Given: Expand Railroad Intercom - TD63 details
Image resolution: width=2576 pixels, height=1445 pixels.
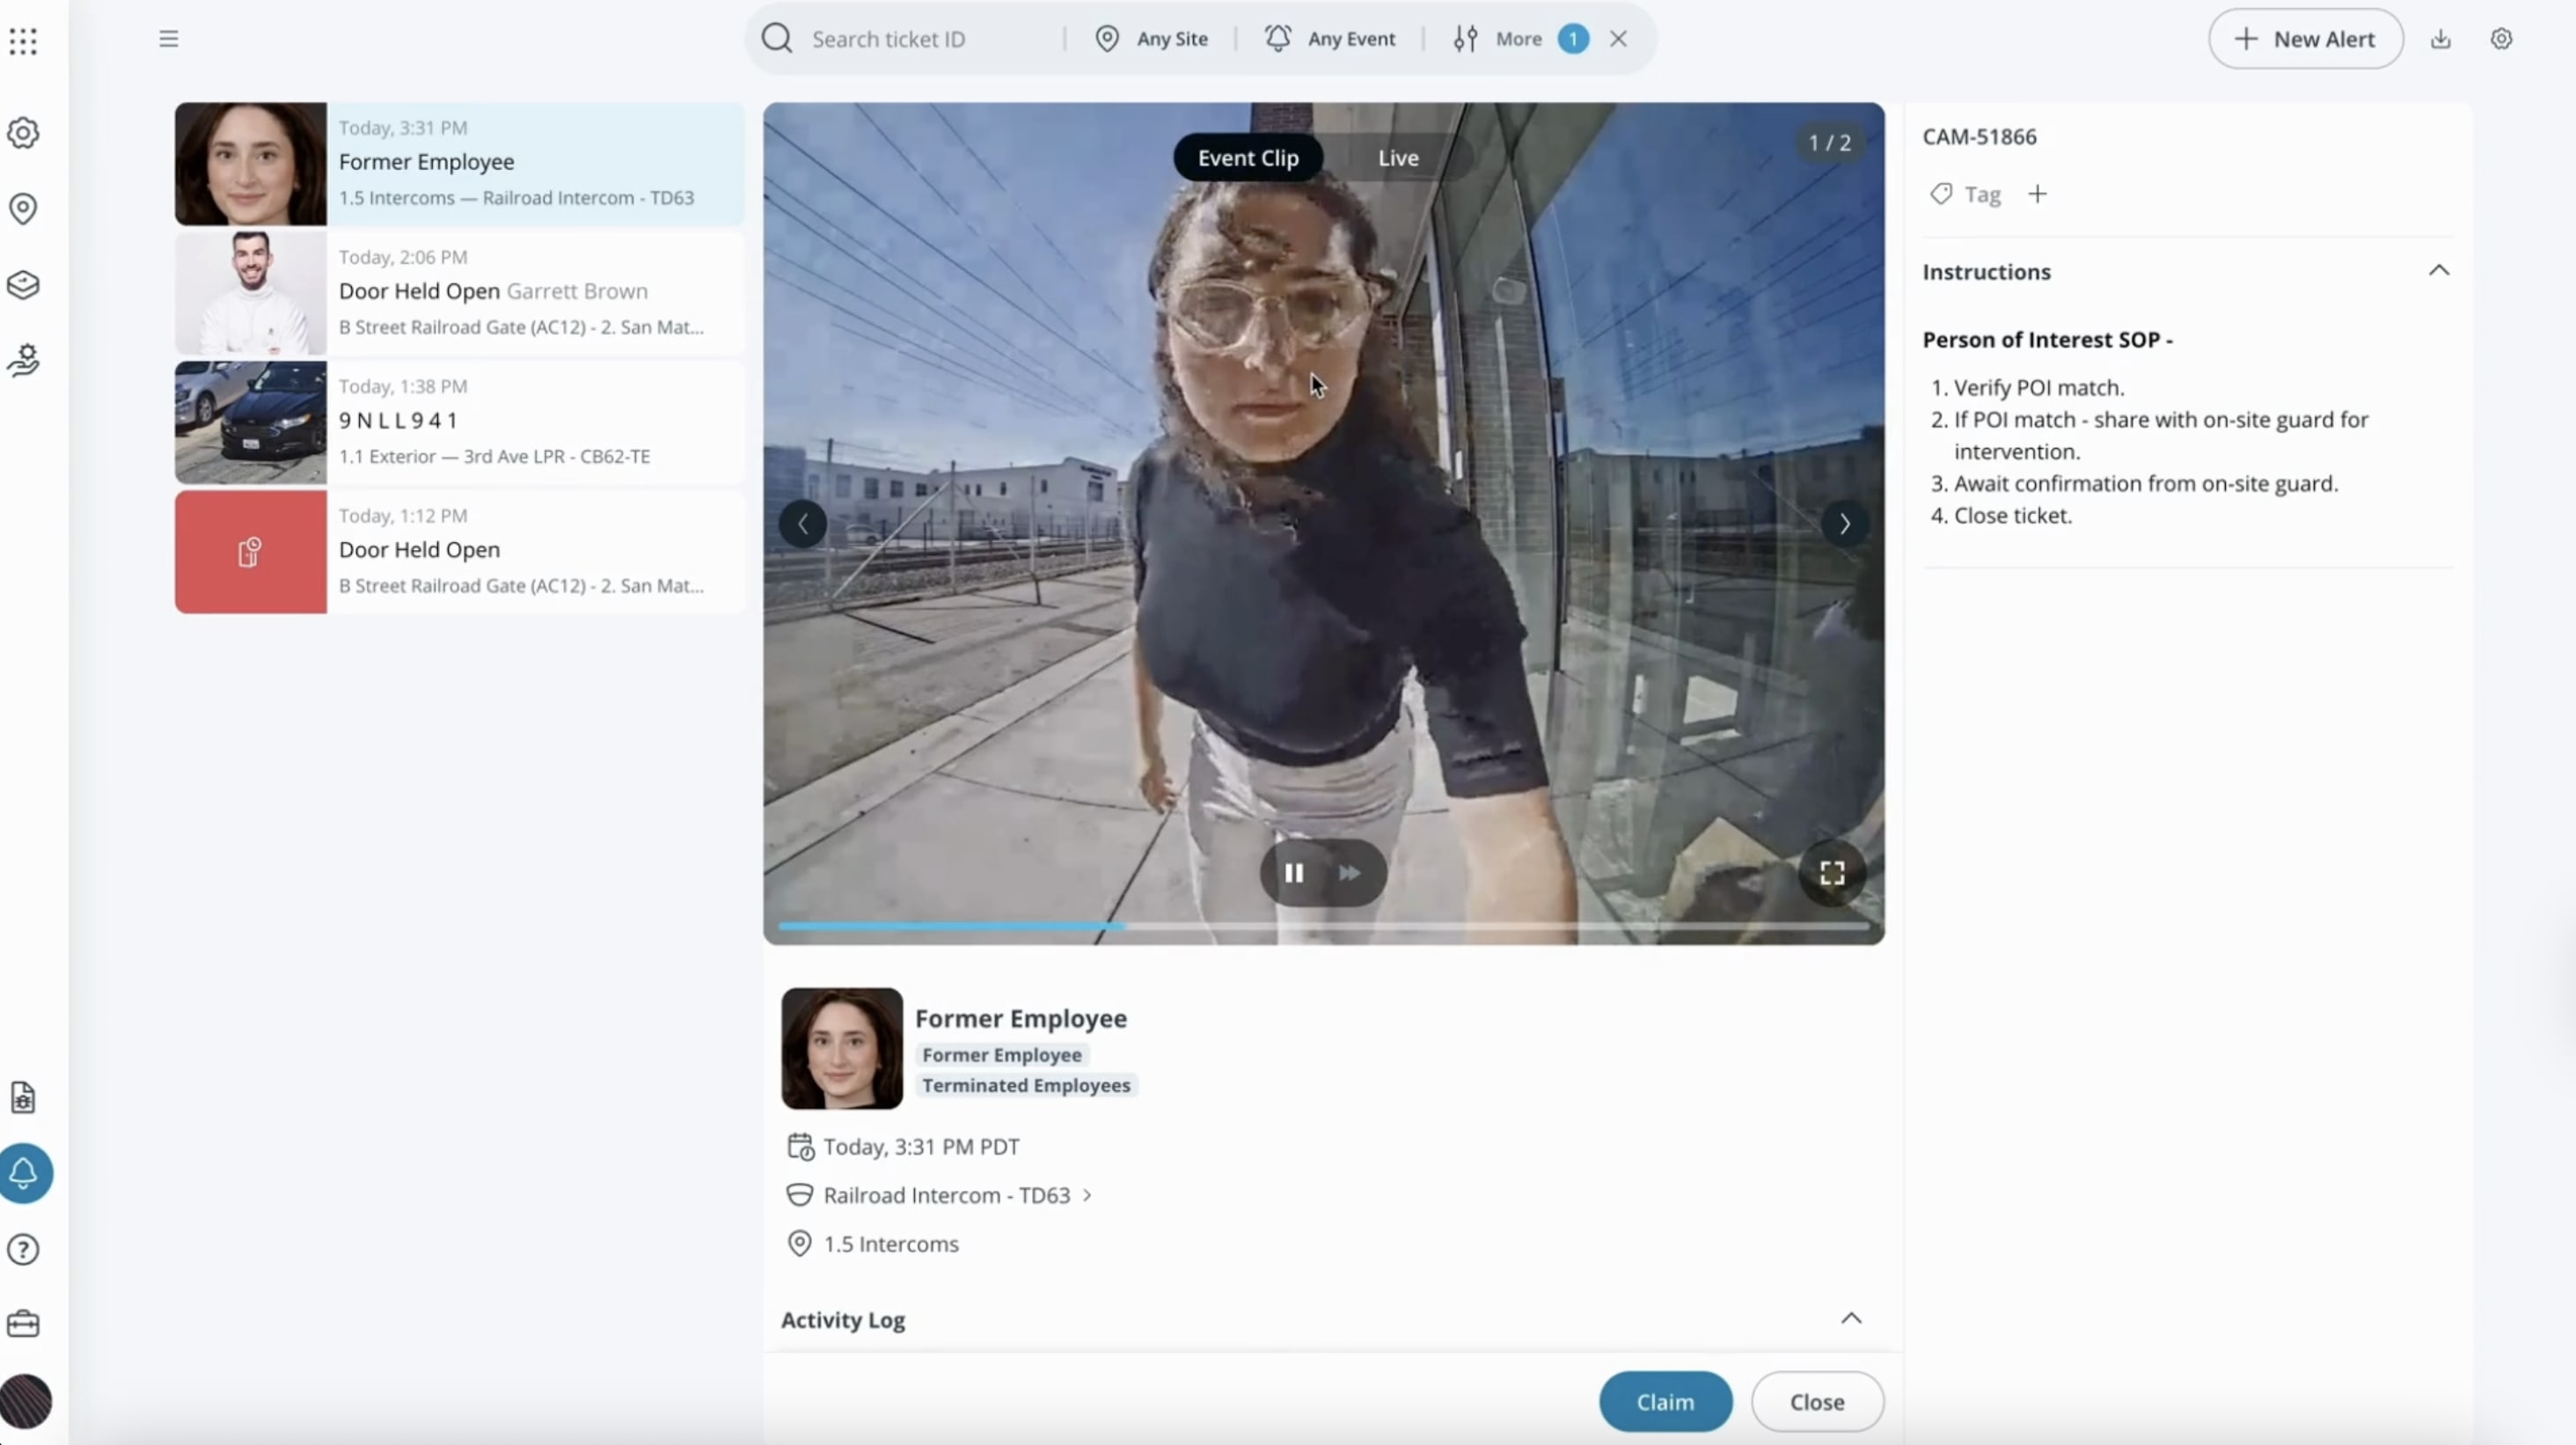Looking at the screenshot, I should pyautogui.click(x=1086, y=1194).
